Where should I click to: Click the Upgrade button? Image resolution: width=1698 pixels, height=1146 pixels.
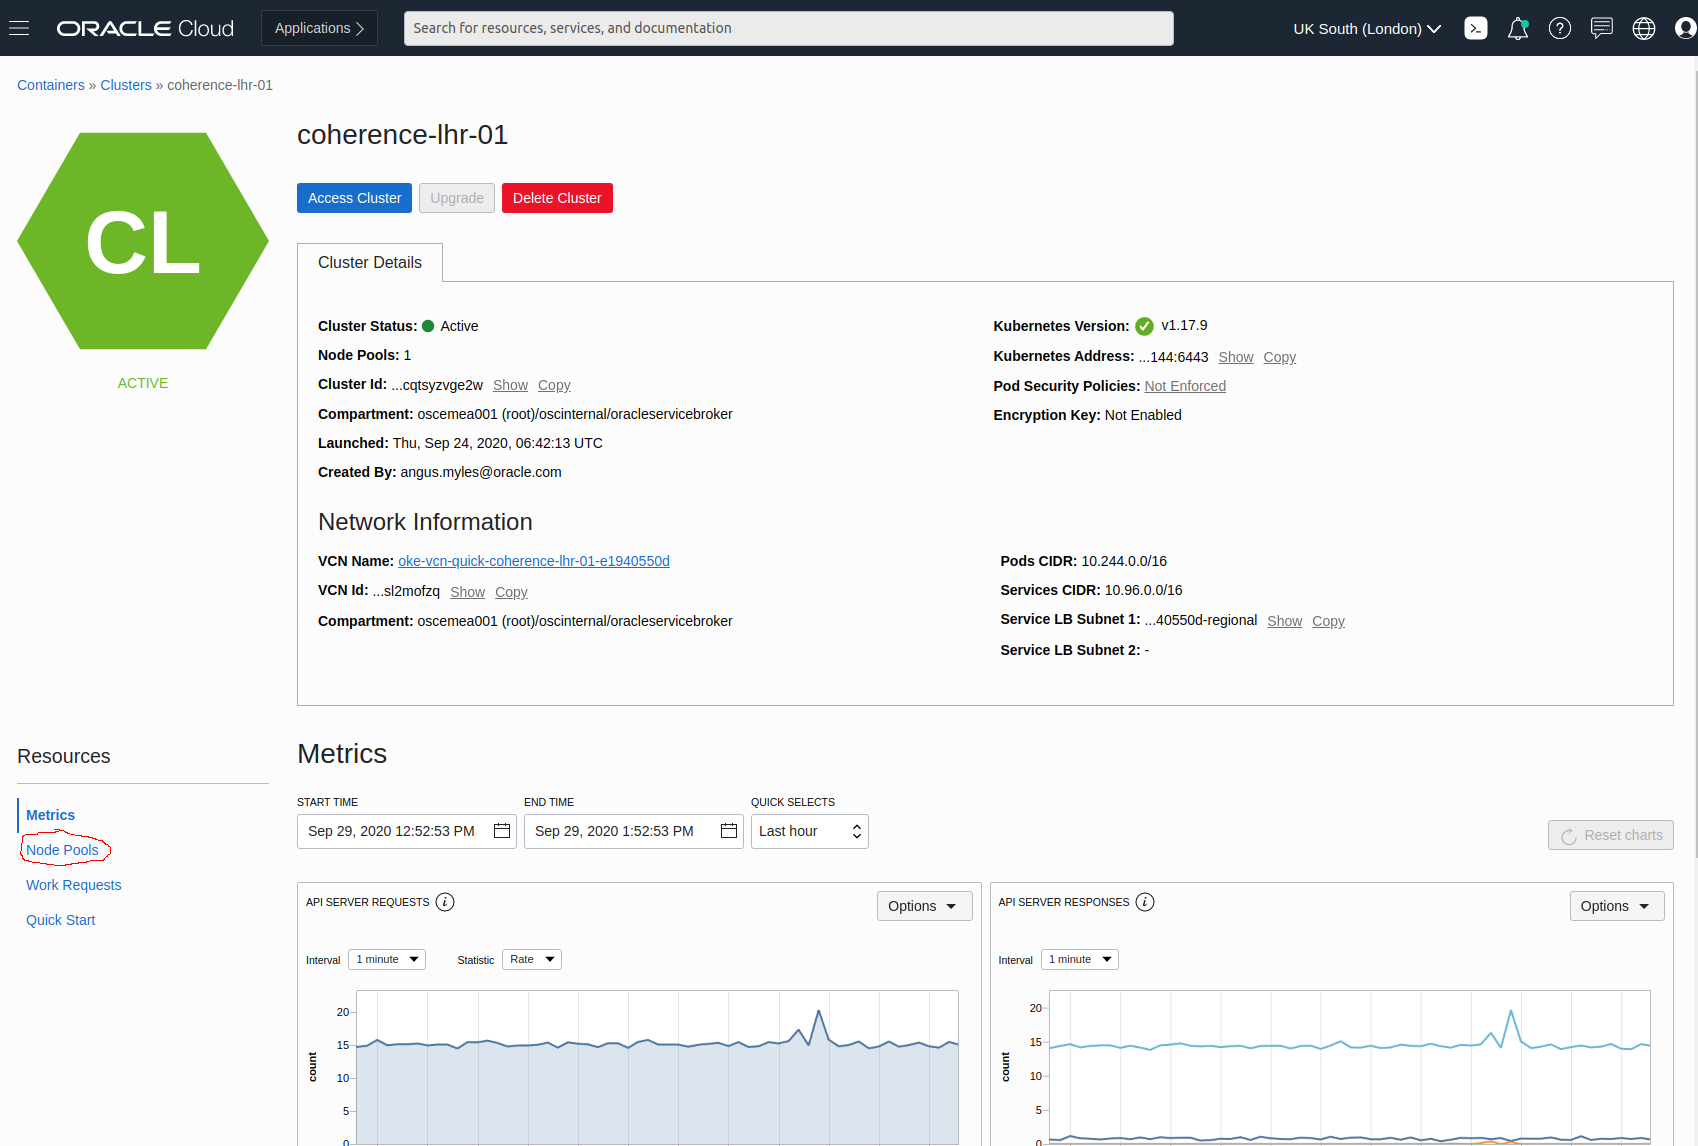point(457,198)
